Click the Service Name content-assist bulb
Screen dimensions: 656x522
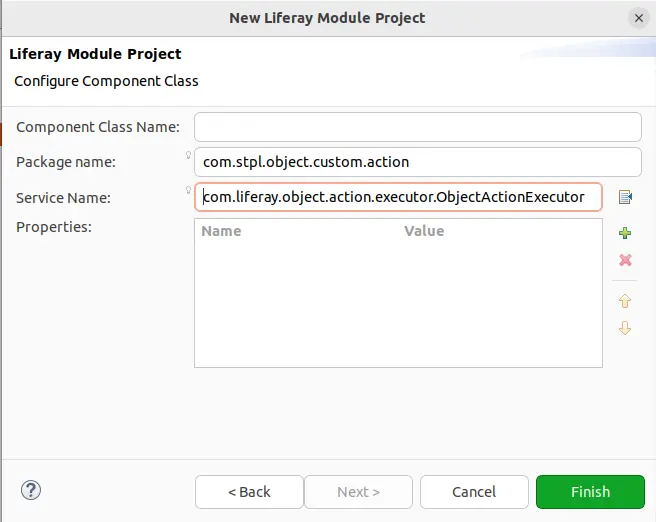tap(188, 190)
